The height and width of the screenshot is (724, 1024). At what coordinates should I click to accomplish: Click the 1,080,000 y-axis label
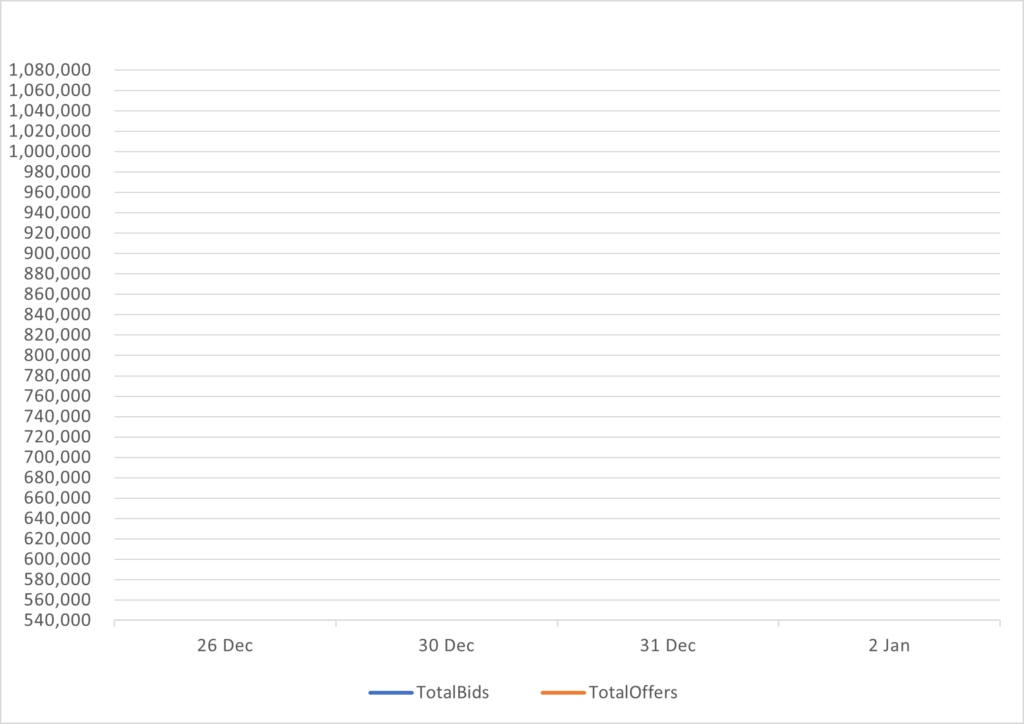point(50,70)
